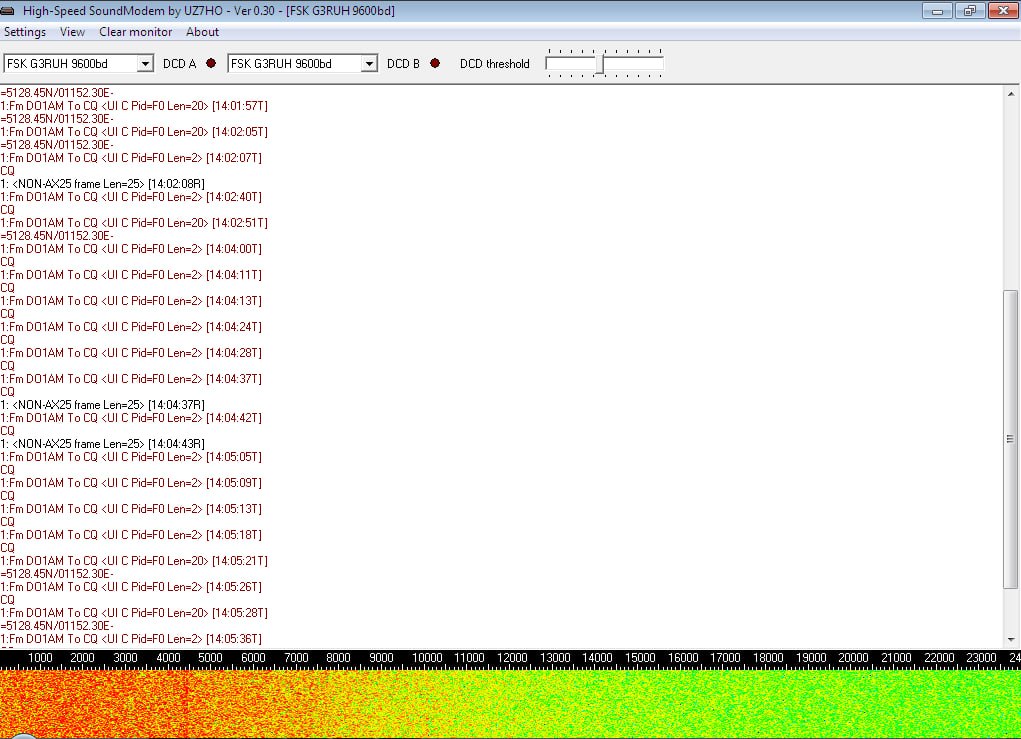Click the log line stamped [14:05:36T]
The width and height of the screenshot is (1021, 739).
point(131,639)
